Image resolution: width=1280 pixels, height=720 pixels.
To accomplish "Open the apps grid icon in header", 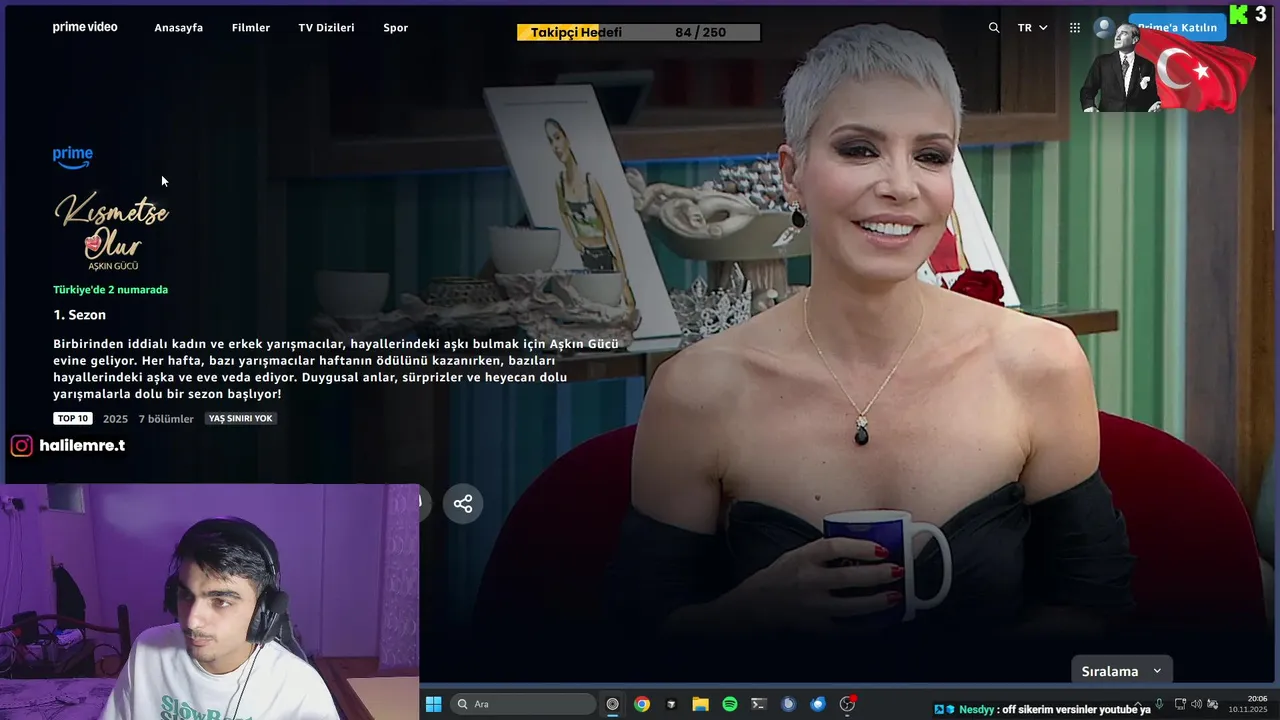I will tap(1075, 28).
